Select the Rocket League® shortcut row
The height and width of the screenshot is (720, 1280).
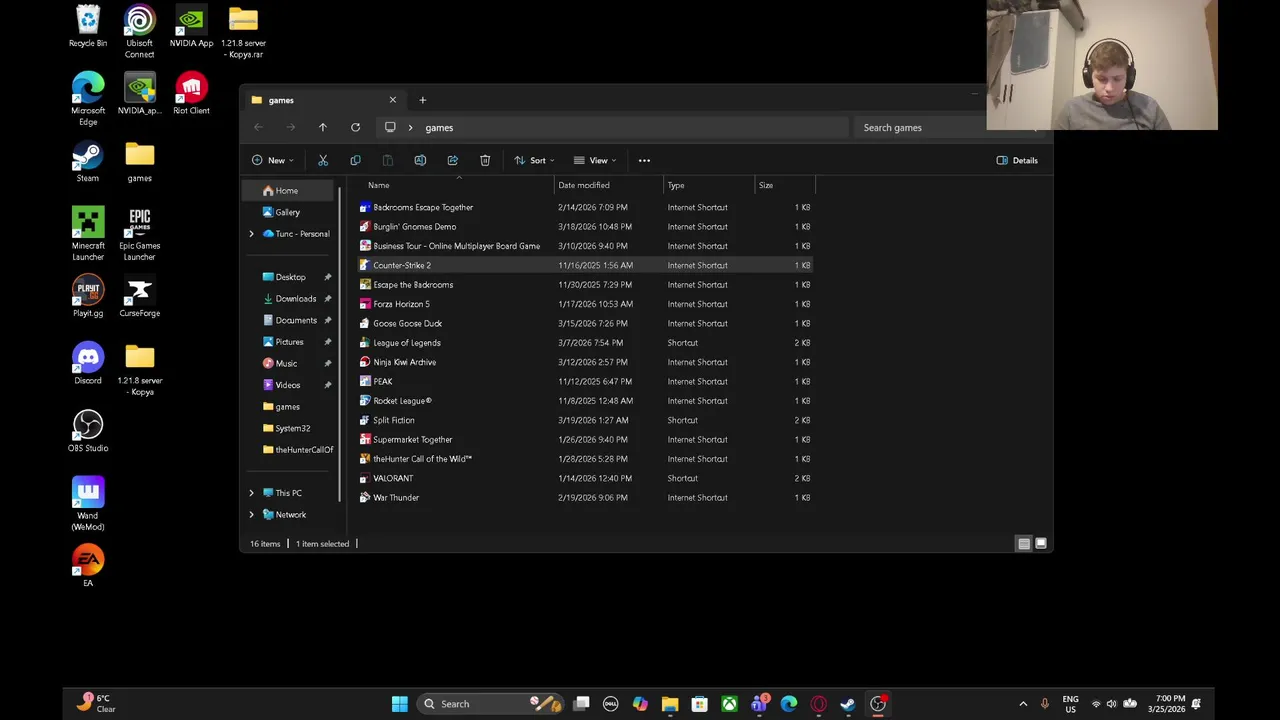pyautogui.click(x=585, y=401)
